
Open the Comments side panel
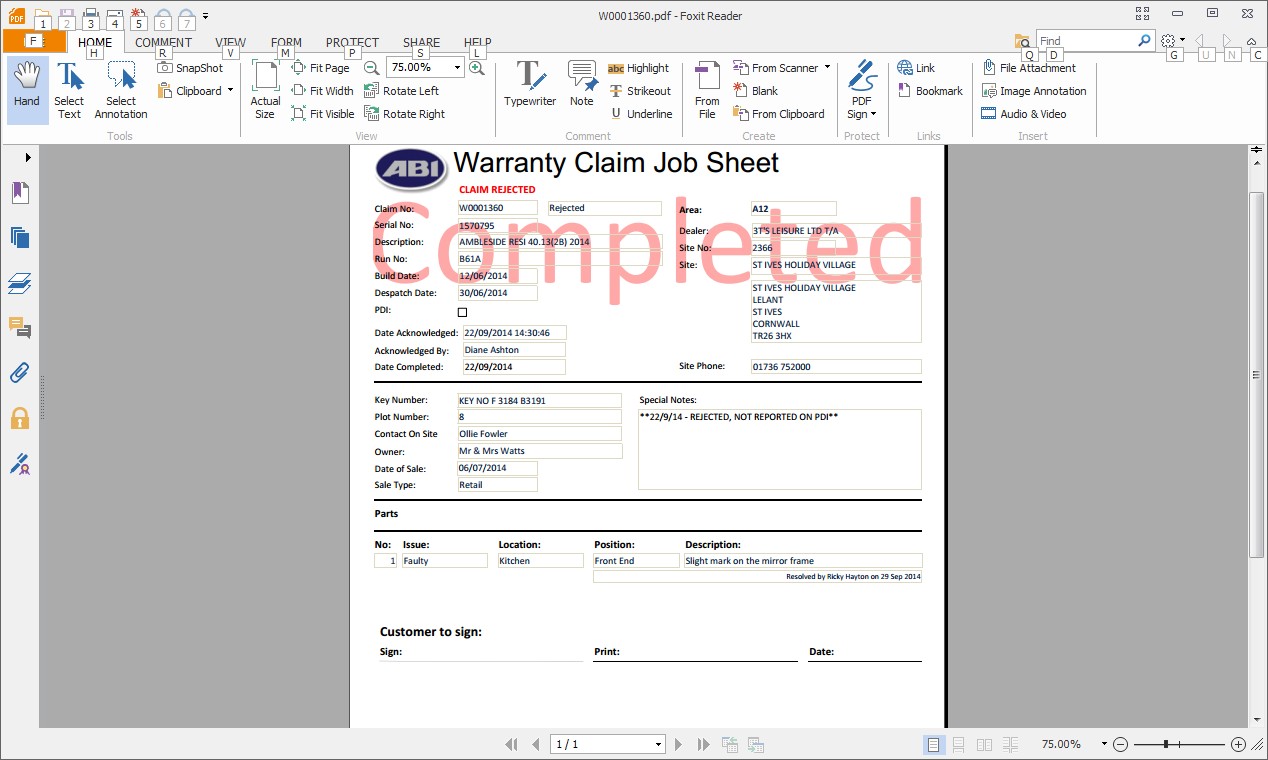20,327
